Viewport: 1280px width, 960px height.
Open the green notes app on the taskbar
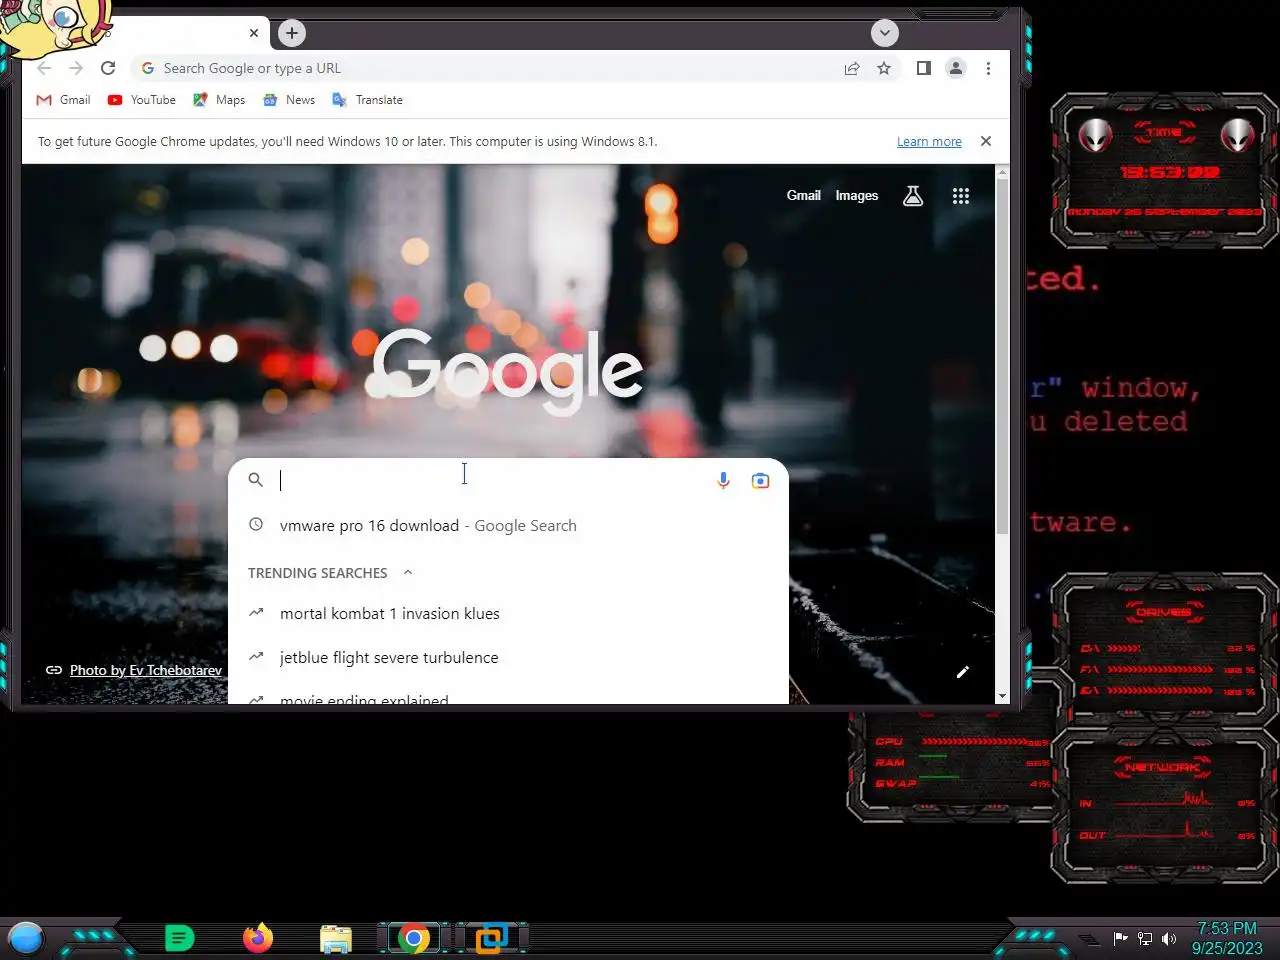click(x=179, y=938)
